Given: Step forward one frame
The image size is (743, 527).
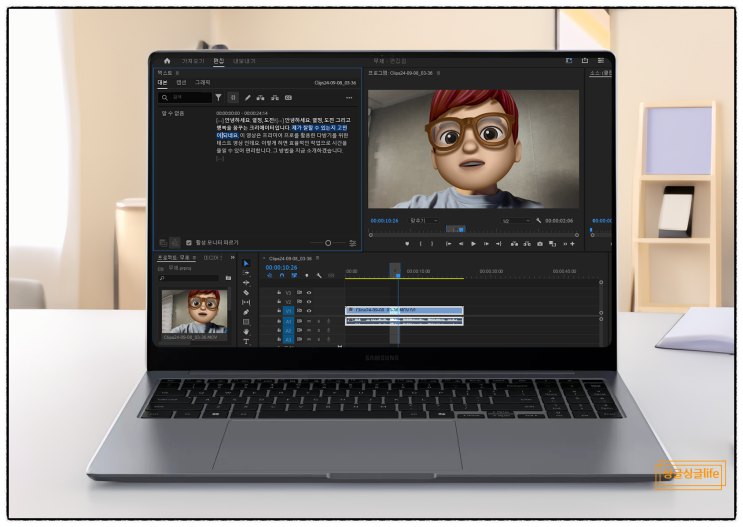Looking at the screenshot, I should point(486,244).
